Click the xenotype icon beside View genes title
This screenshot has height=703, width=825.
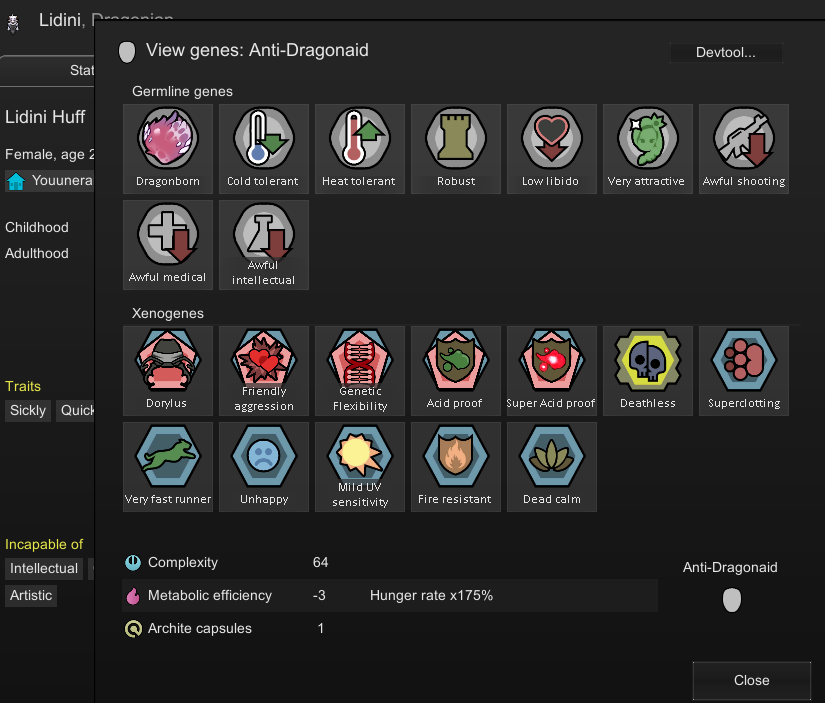[127, 52]
